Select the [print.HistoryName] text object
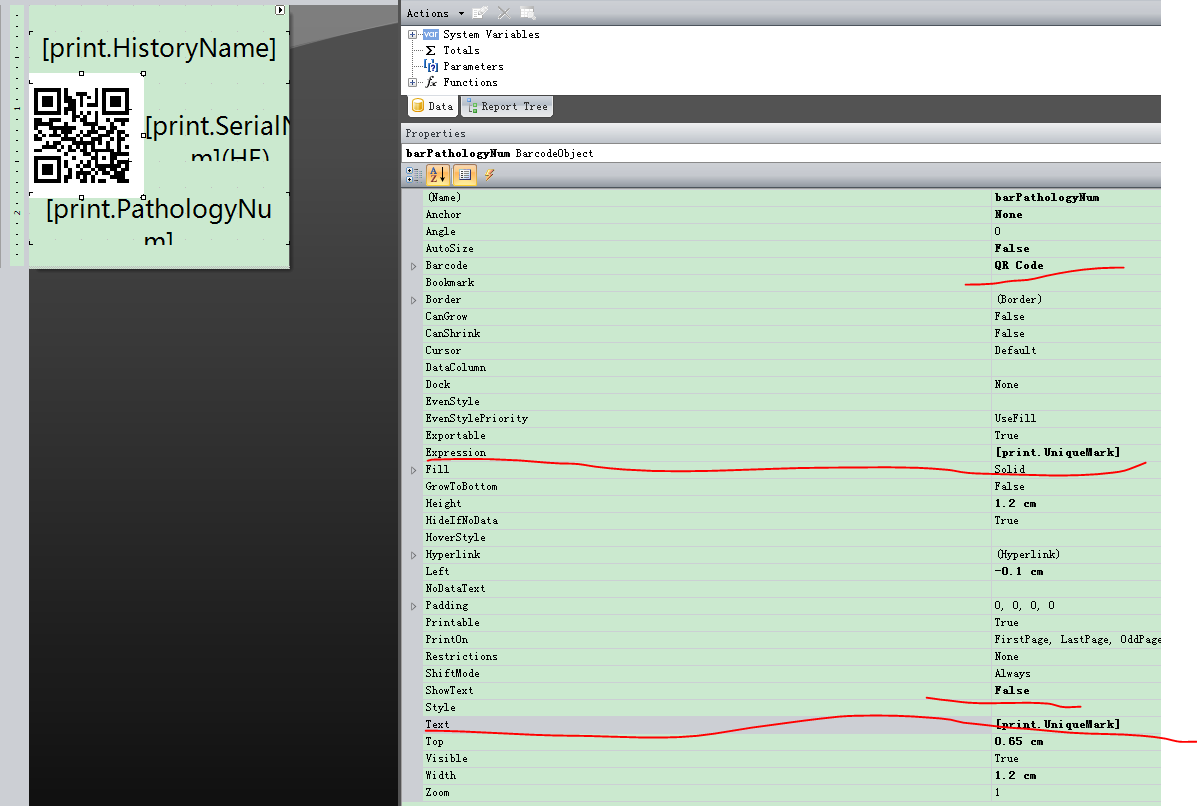The height and width of the screenshot is (806, 1197). point(159,48)
